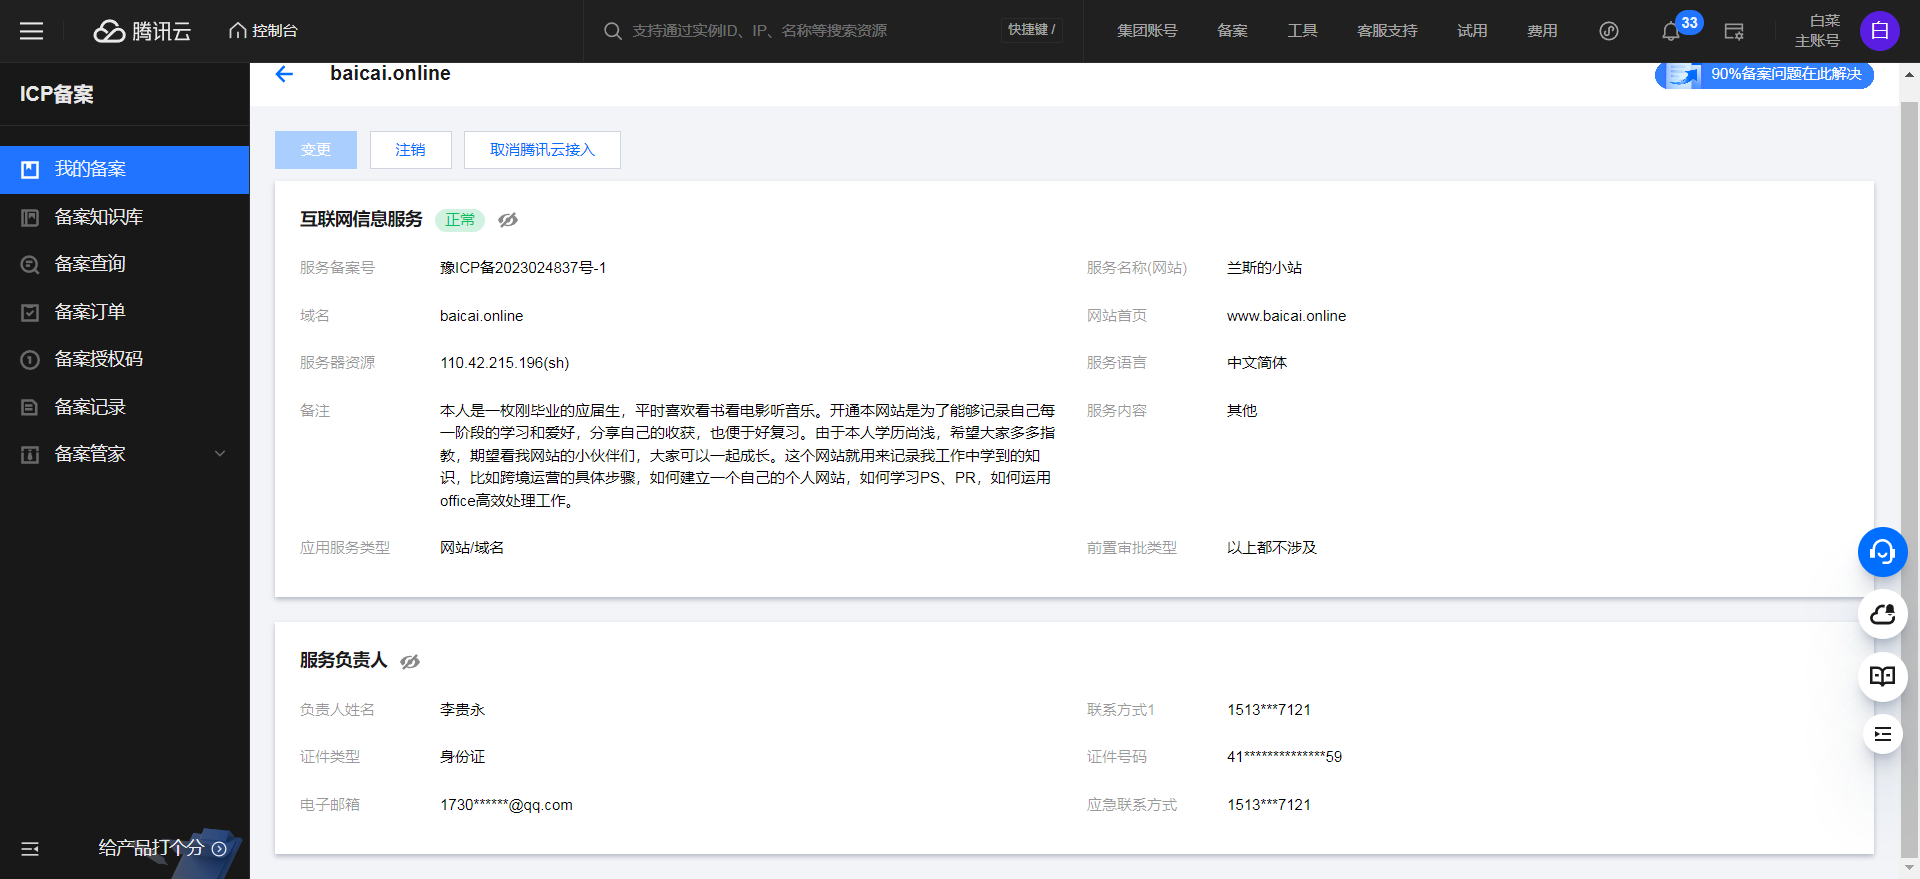Click the 正常 status tag
Image resolution: width=1920 pixels, height=879 pixels.
point(460,220)
